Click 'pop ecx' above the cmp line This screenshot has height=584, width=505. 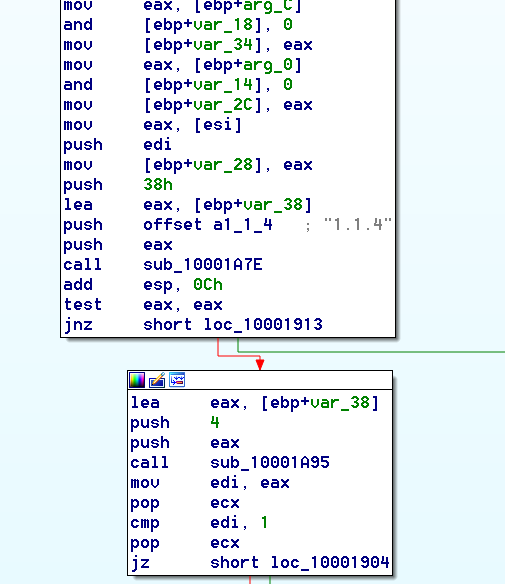pyautogui.click(x=185, y=503)
